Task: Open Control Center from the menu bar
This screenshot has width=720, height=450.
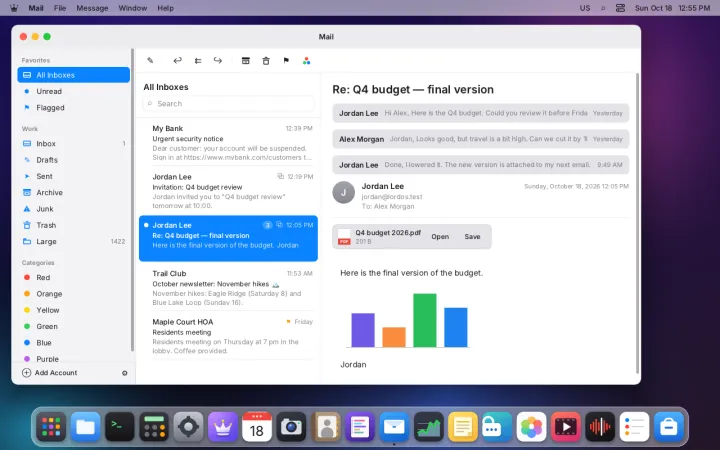Action: pos(620,8)
